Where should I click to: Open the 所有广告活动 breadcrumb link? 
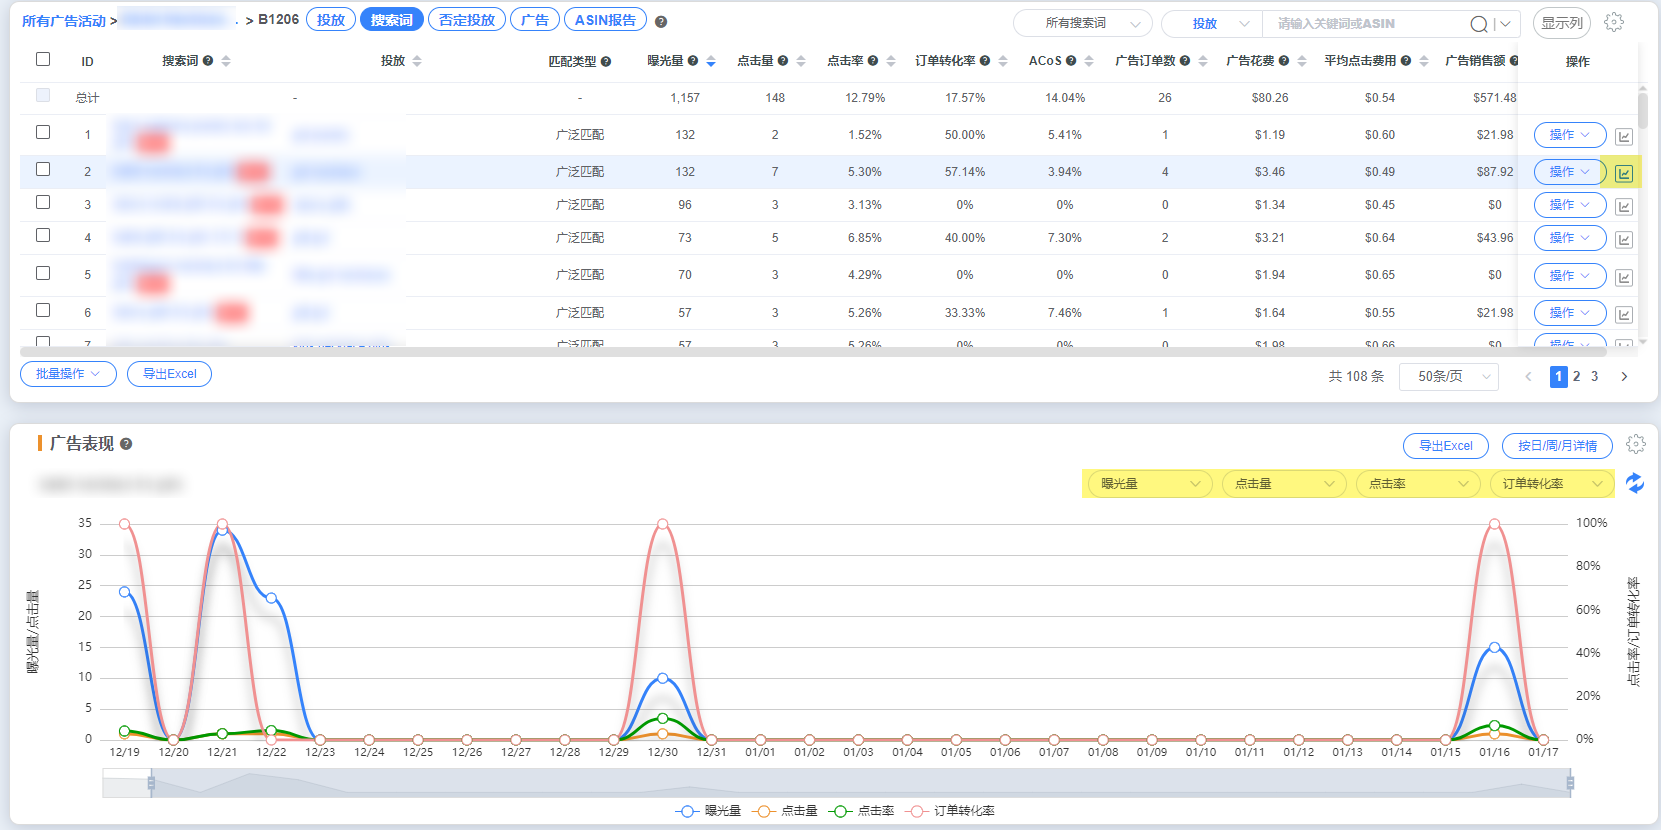[x=64, y=21]
